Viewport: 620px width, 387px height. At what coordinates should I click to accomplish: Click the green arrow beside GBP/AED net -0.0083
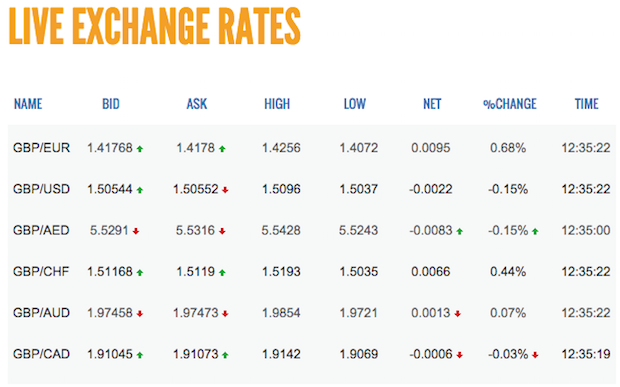(459, 231)
